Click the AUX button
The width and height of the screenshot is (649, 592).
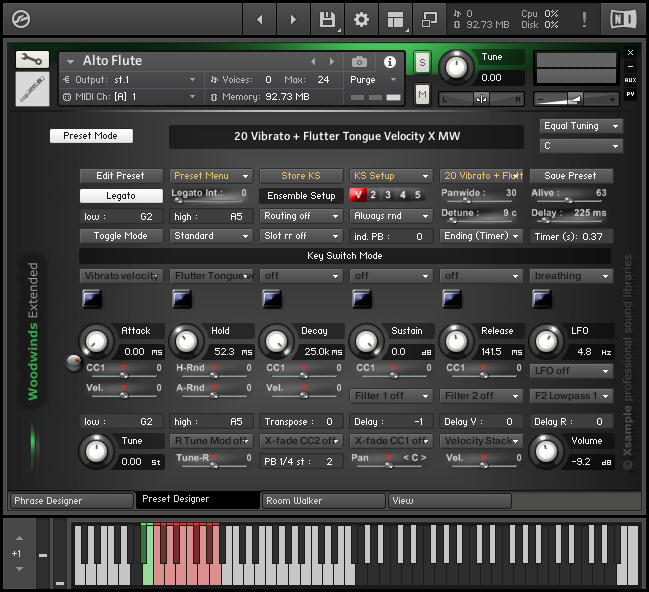(630, 80)
